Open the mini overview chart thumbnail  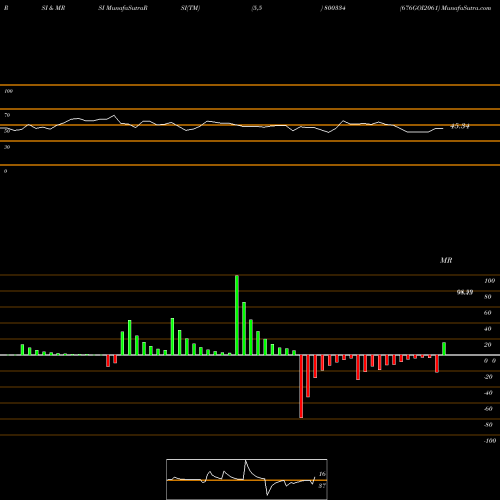point(247,479)
